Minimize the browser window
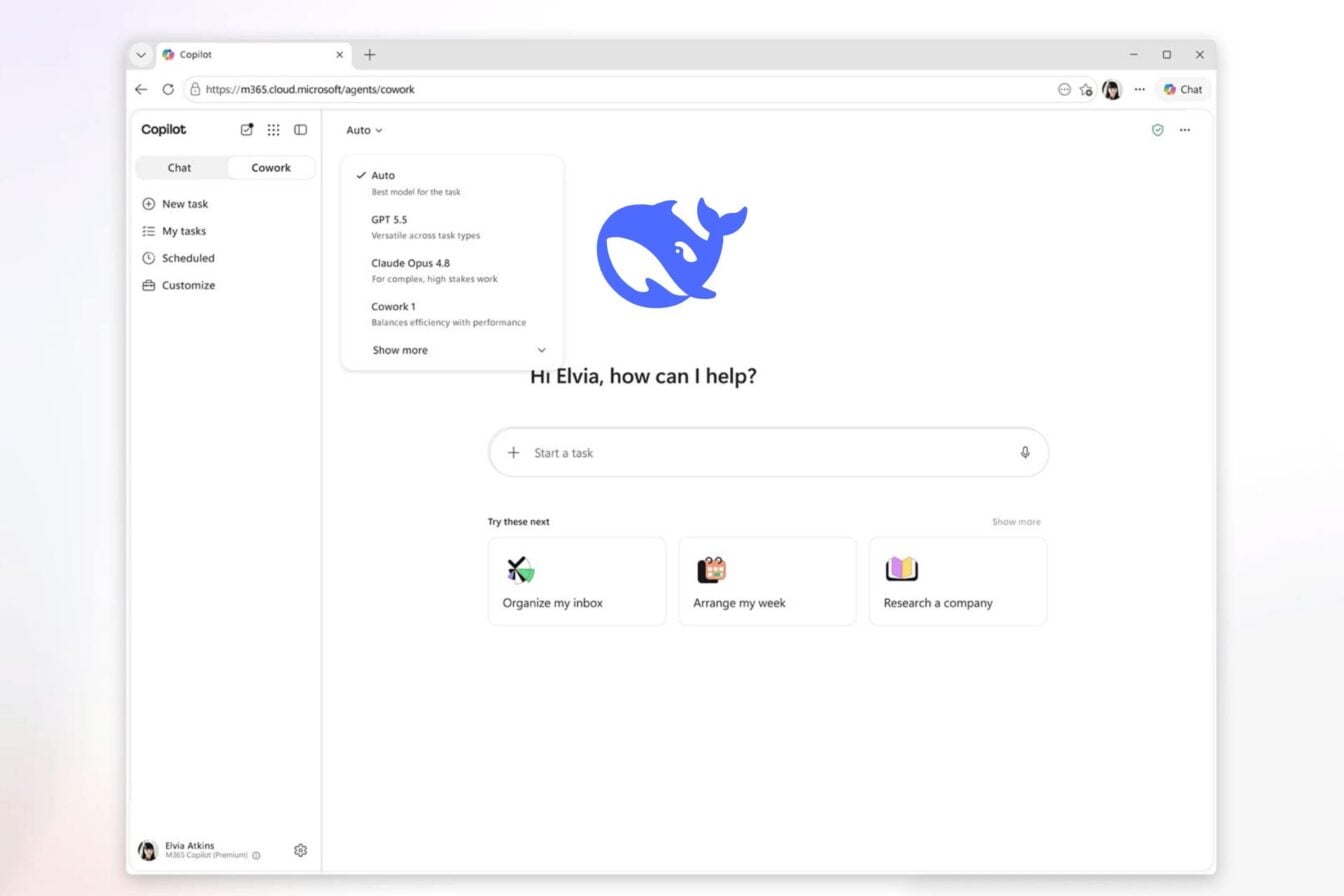This screenshot has height=896, width=1344. click(x=1134, y=55)
